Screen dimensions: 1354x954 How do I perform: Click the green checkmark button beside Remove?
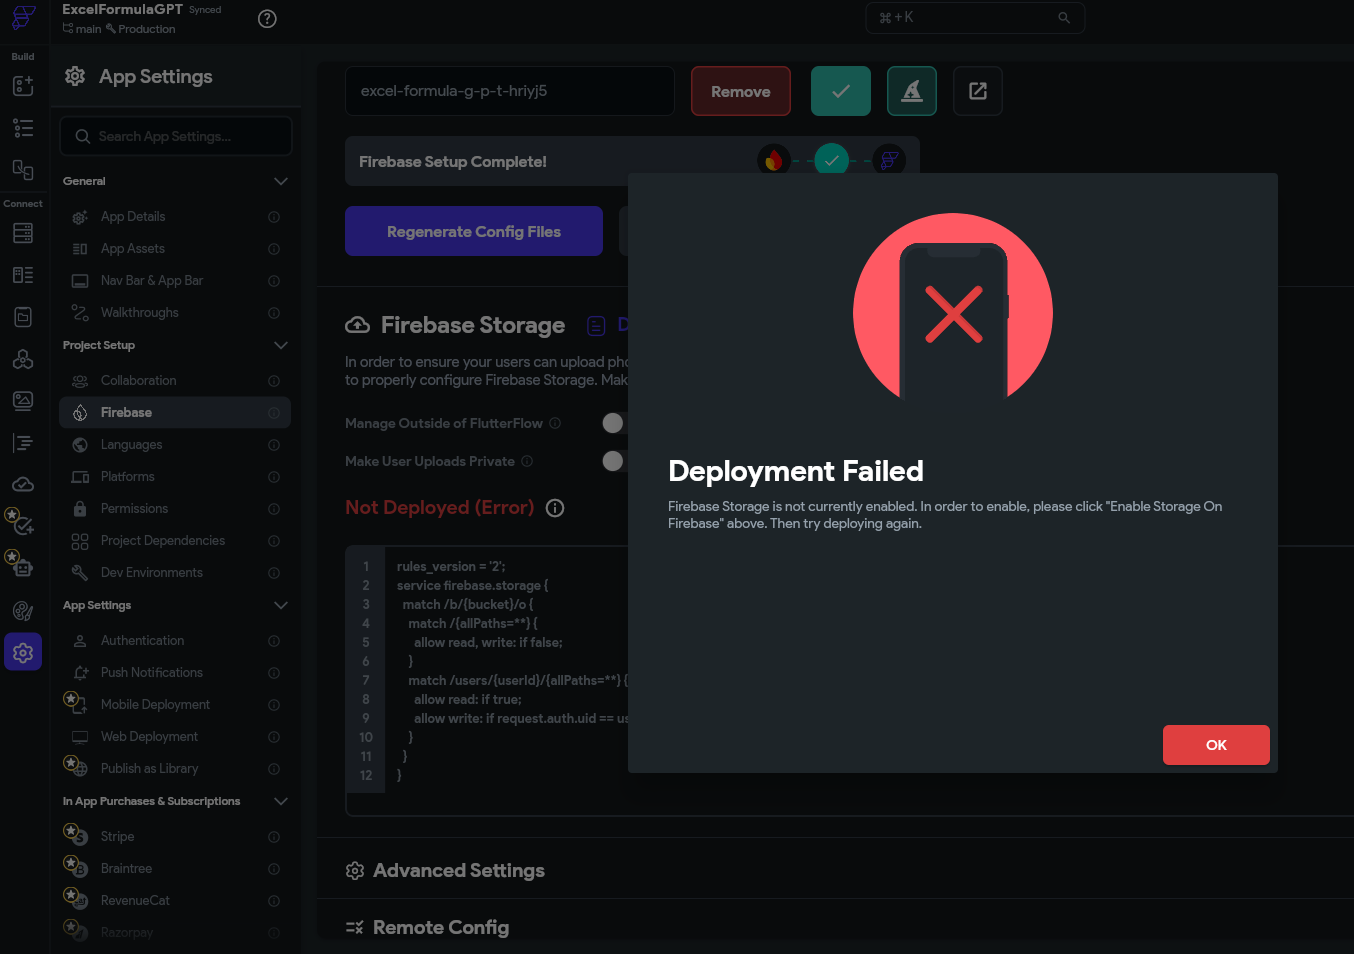pos(841,91)
